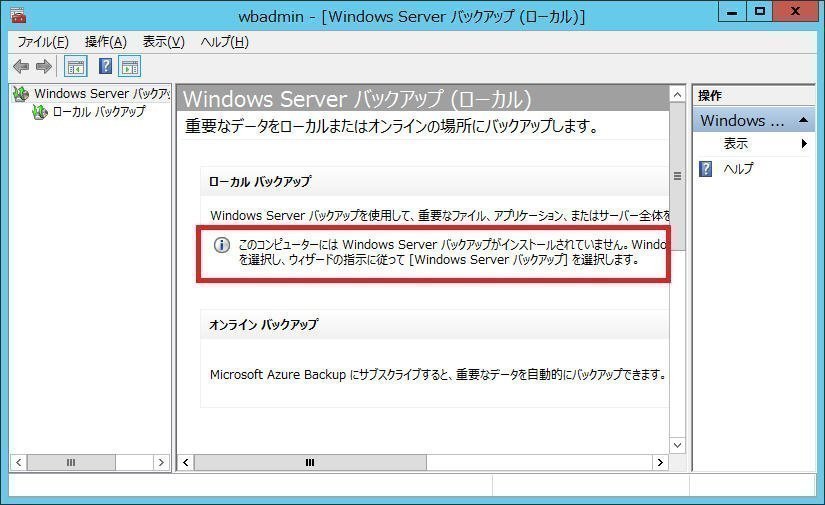
Task: Collapse the Windows ... actions section arrow
Action: coord(803,120)
